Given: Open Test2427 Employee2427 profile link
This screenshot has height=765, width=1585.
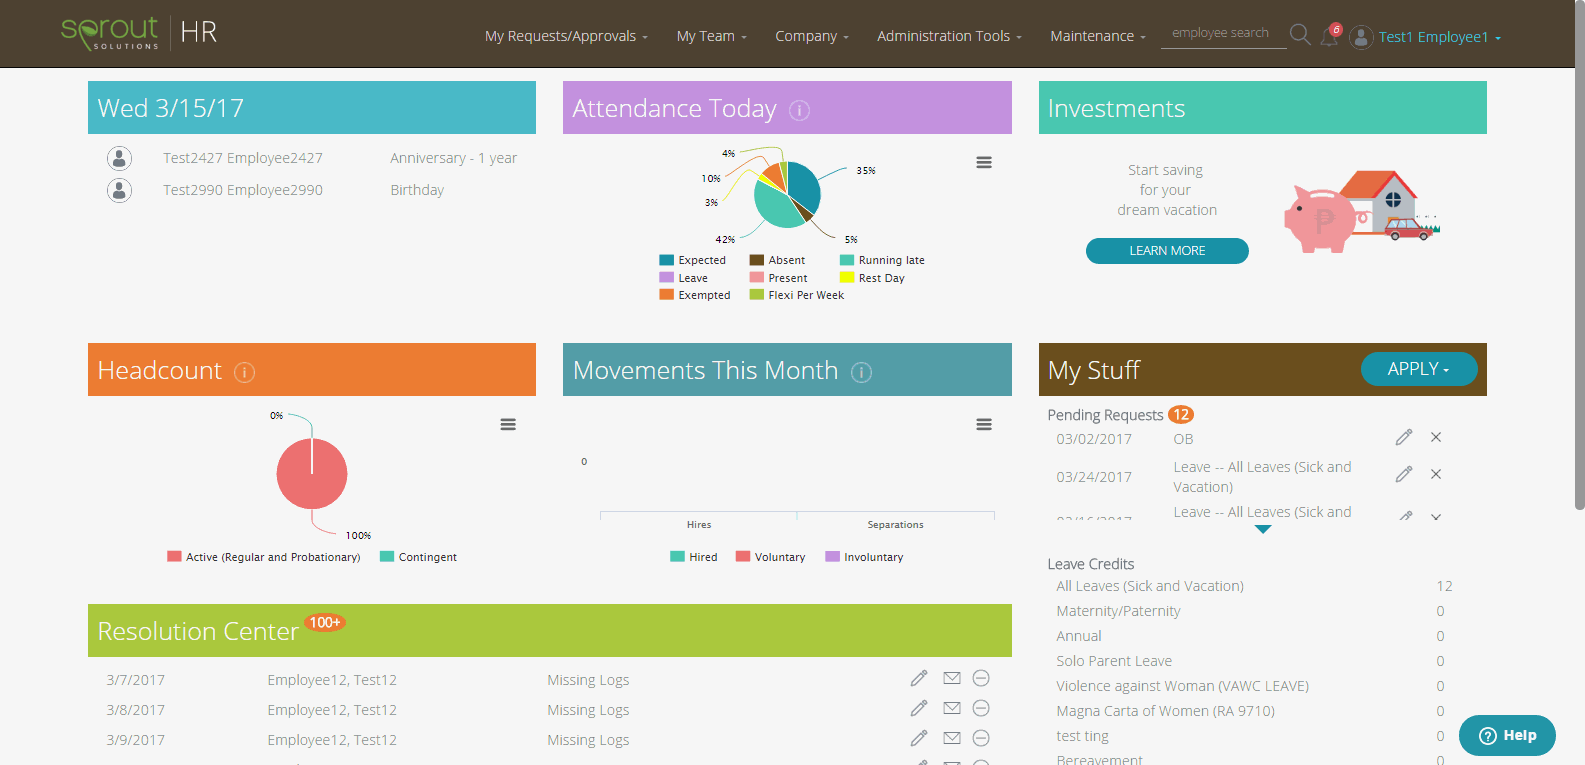Looking at the screenshot, I should pyautogui.click(x=243, y=158).
